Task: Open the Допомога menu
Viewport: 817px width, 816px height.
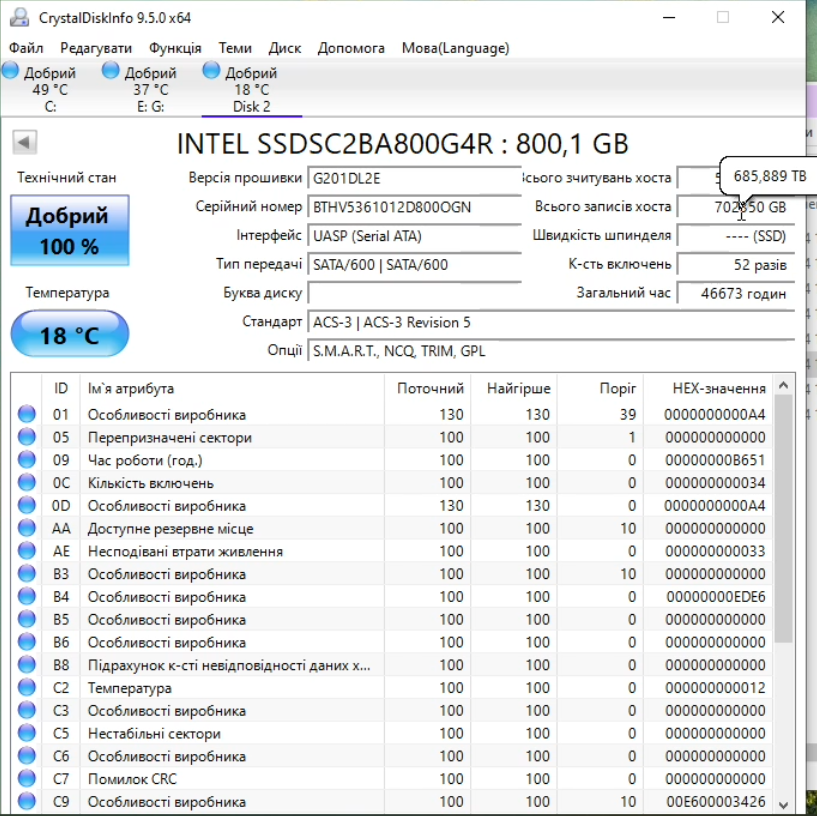Action: tap(351, 48)
